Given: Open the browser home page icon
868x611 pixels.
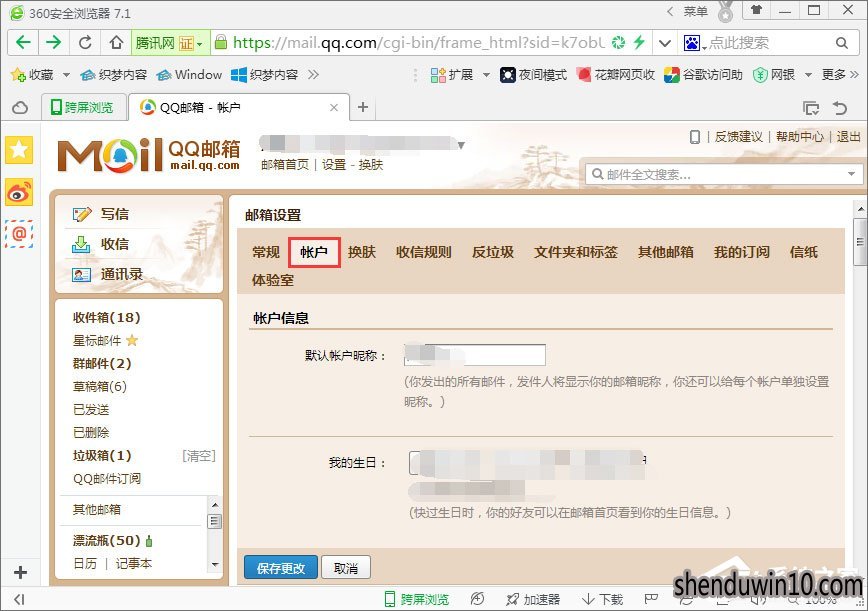Looking at the screenshot, I should pos(116,43).
